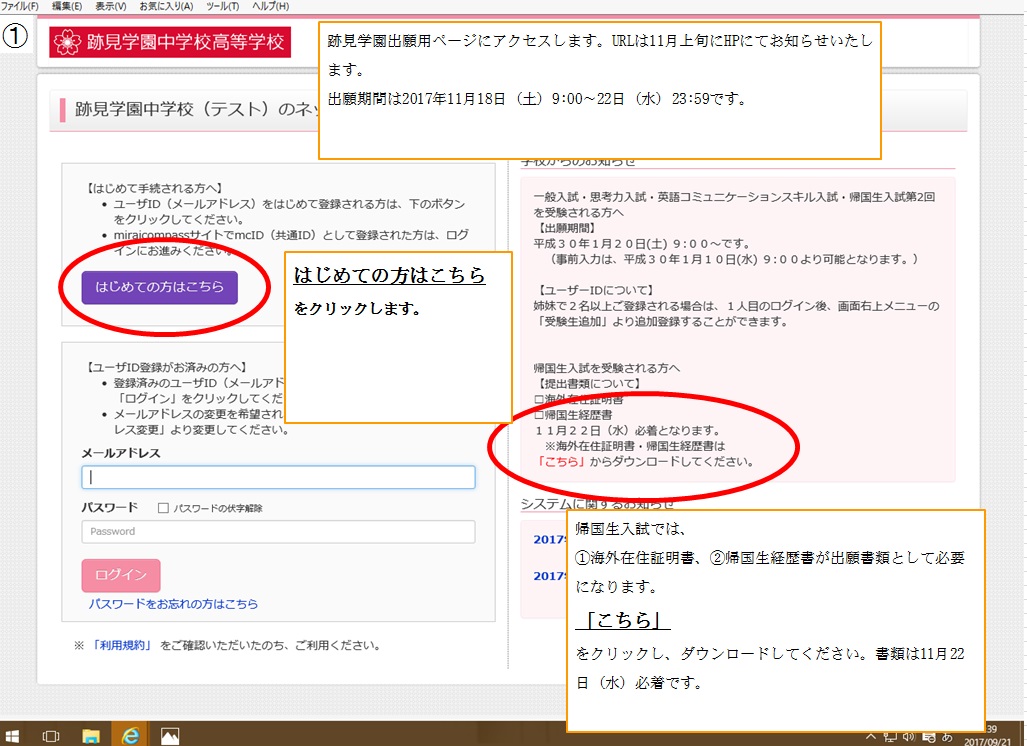
Task: Click the Windows Start button
Action: pos(12,735)
